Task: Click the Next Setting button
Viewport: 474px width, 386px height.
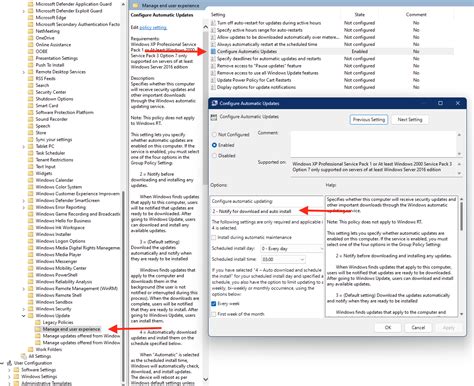Action: [410, 120]
